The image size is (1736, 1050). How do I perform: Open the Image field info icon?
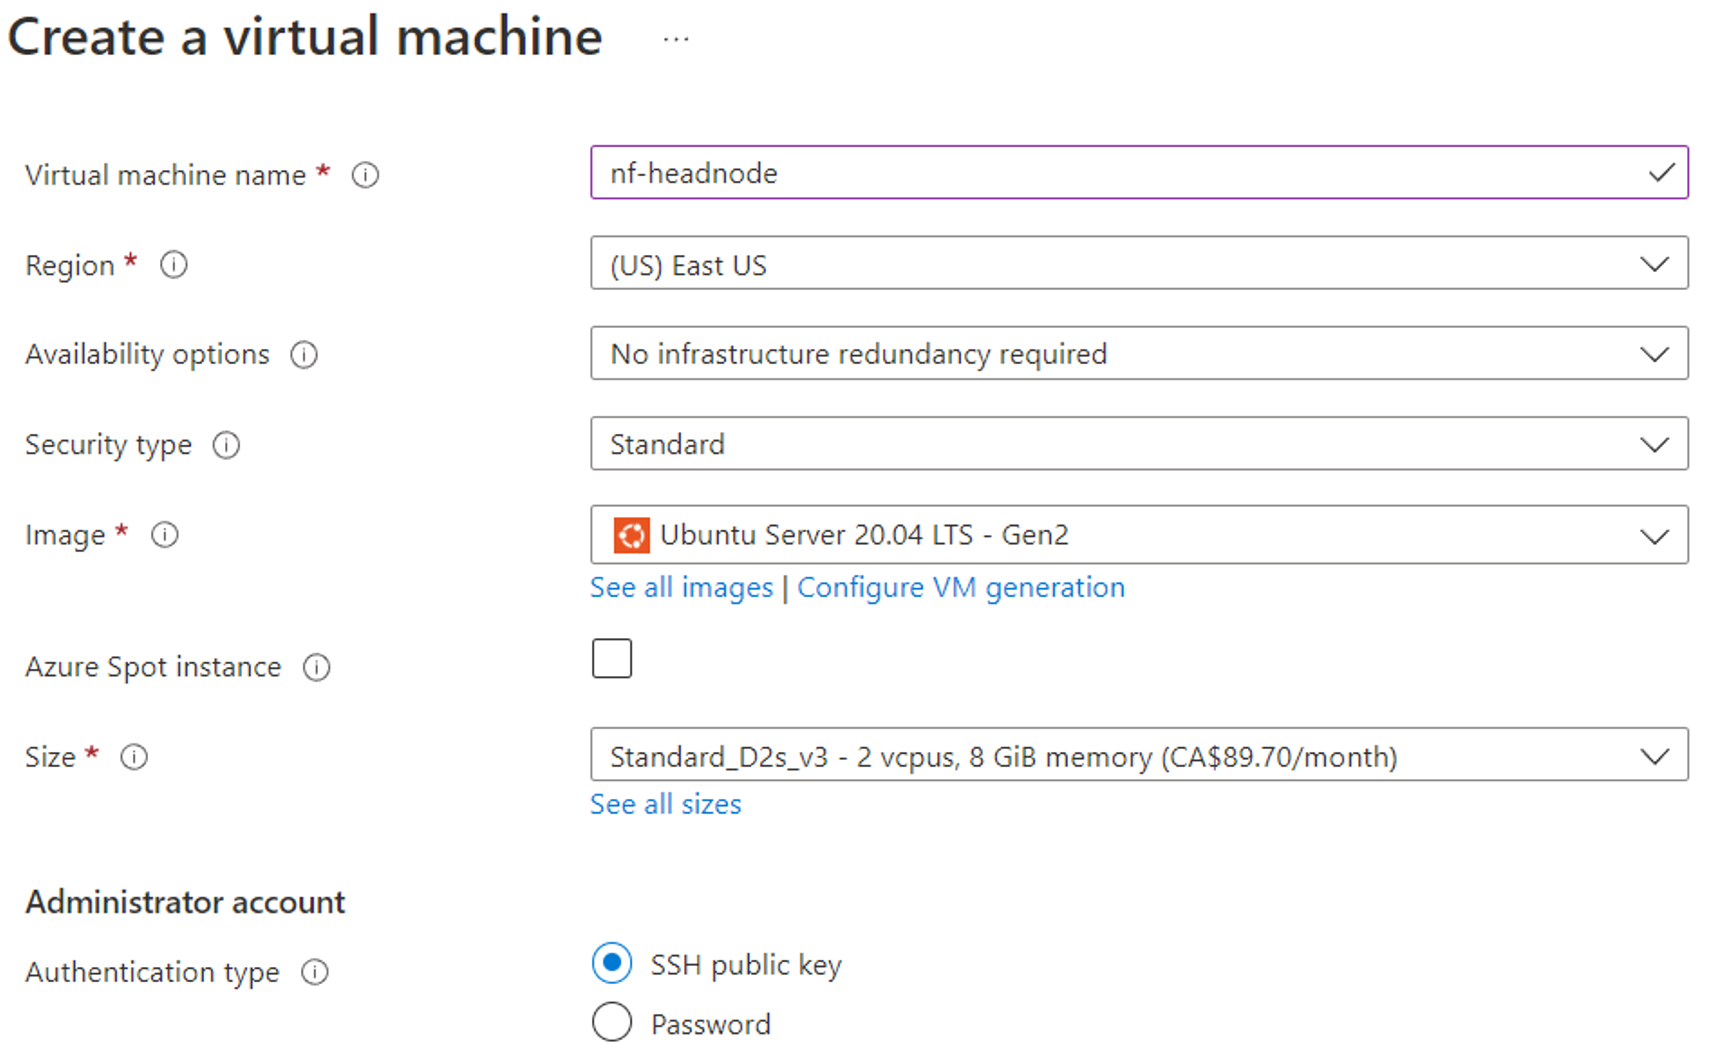[165, 535]
